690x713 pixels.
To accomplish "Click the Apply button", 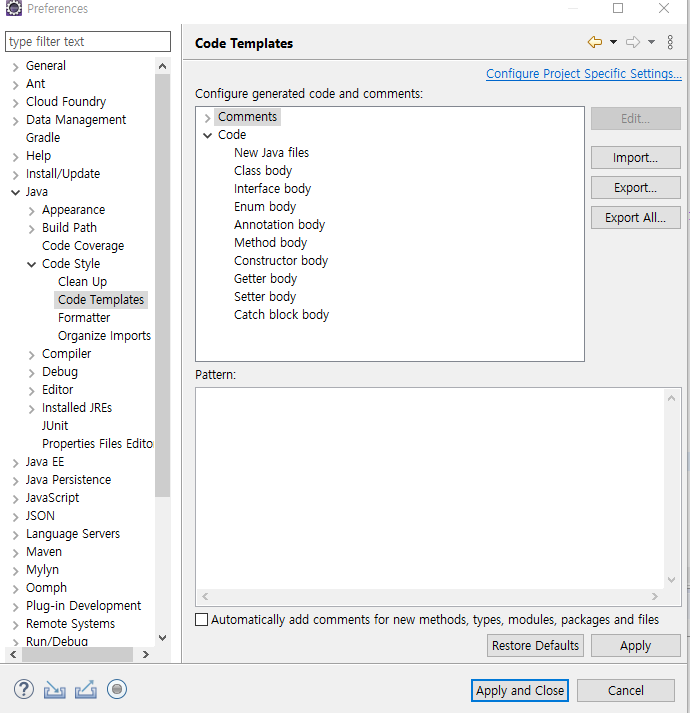I will 635,645.
